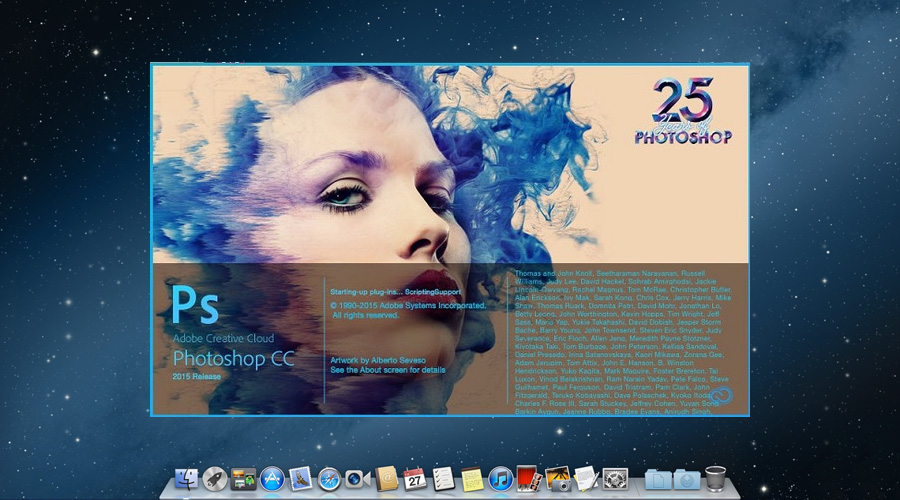This screenshot has width=900, height=500.
Task: Launch iTunes music note icon
Action: pos(501,479)
